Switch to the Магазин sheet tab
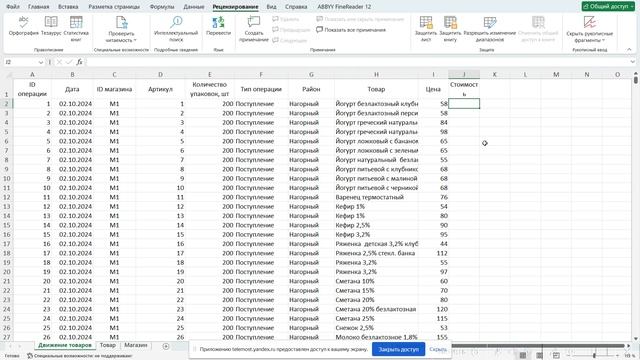The width and height of the screenshot is (640, 360). (136, 345)
